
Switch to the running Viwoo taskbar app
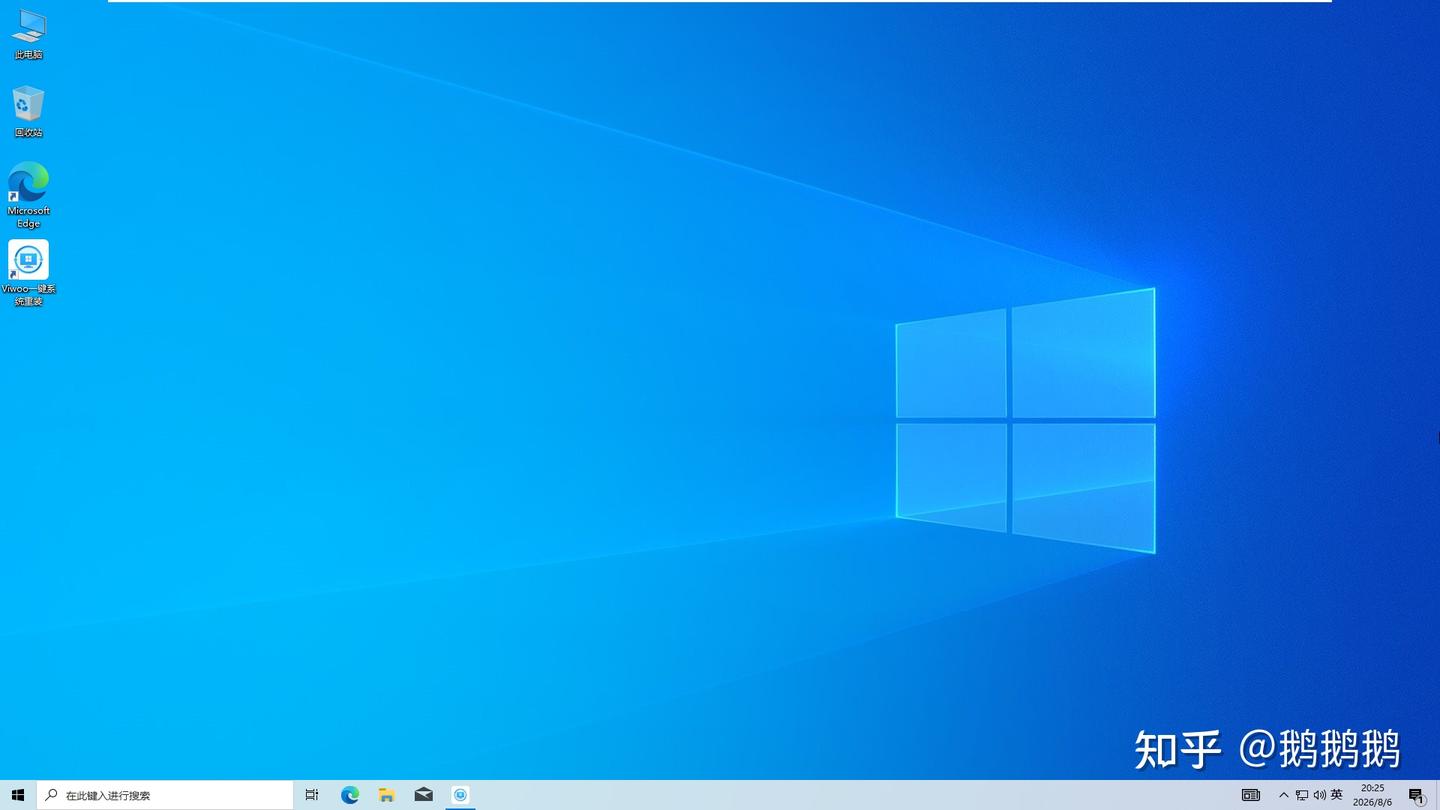(460, 795)
